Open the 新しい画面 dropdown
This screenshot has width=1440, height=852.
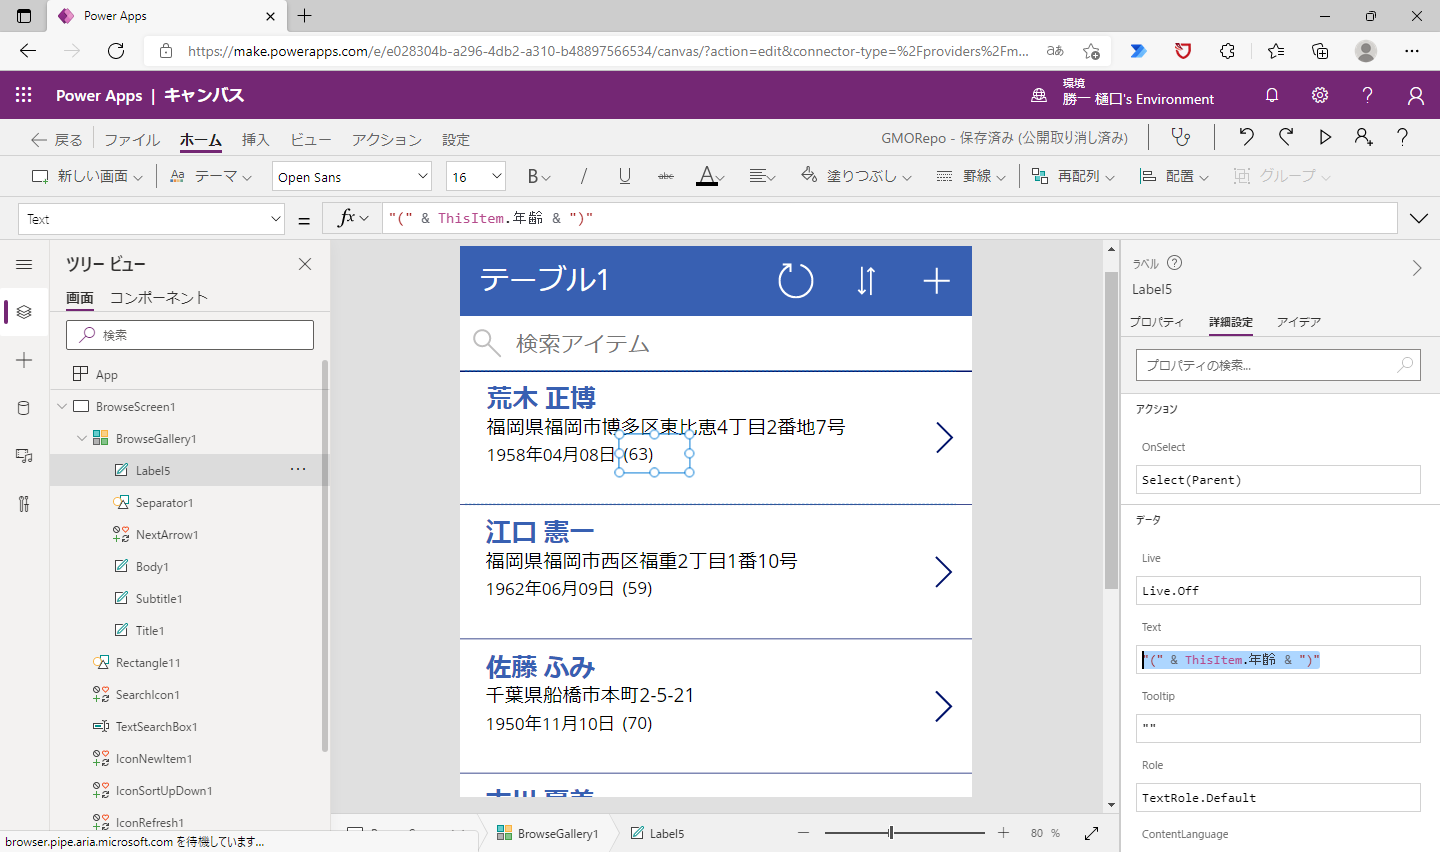[x=87, y=176]
